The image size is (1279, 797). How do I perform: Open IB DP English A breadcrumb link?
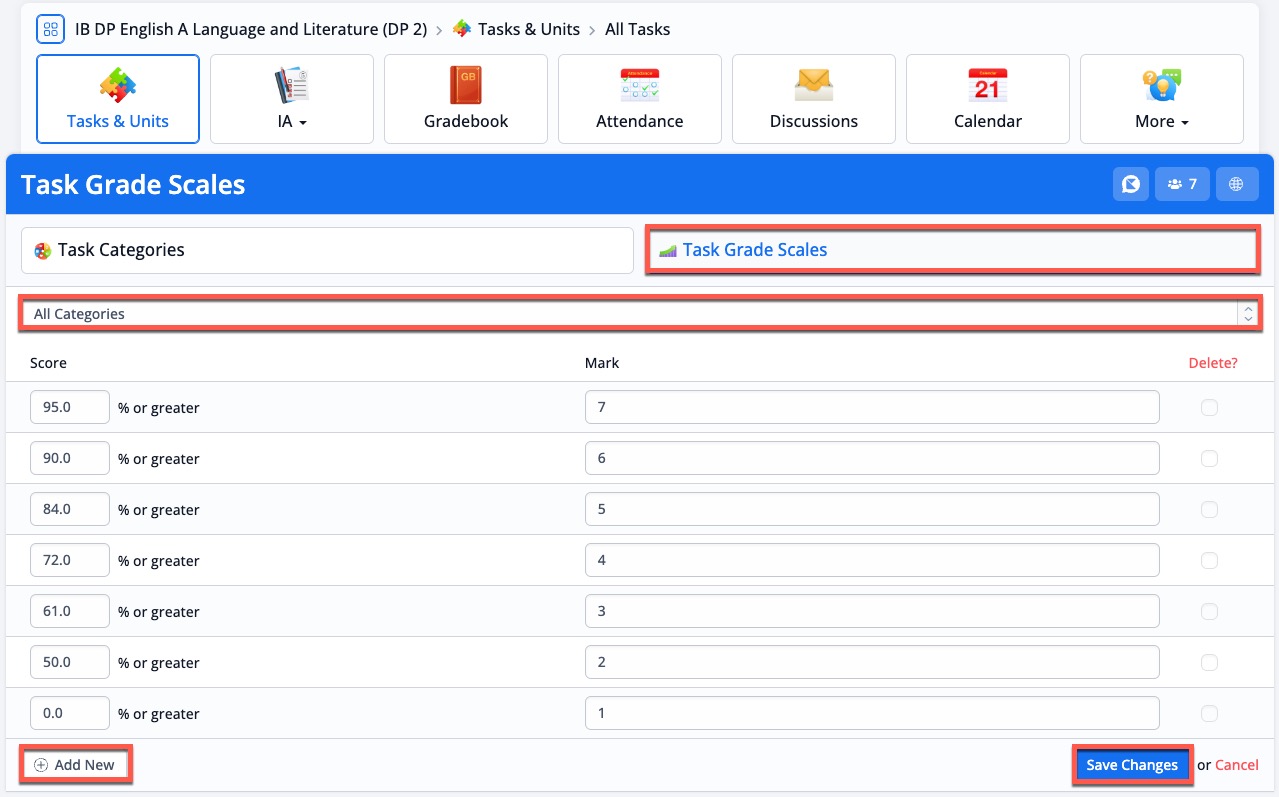[x=251, y=29]
